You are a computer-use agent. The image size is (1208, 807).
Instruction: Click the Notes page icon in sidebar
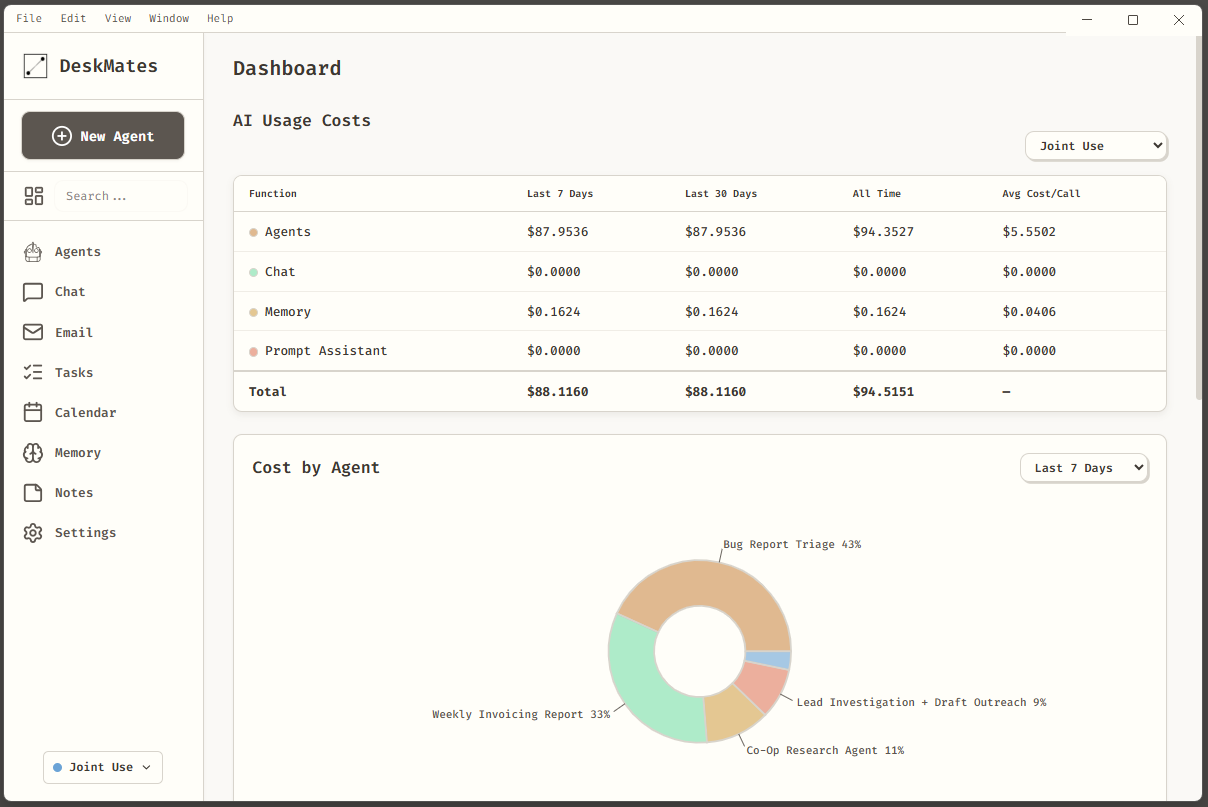pyautogui.click(x=33, y=493)
